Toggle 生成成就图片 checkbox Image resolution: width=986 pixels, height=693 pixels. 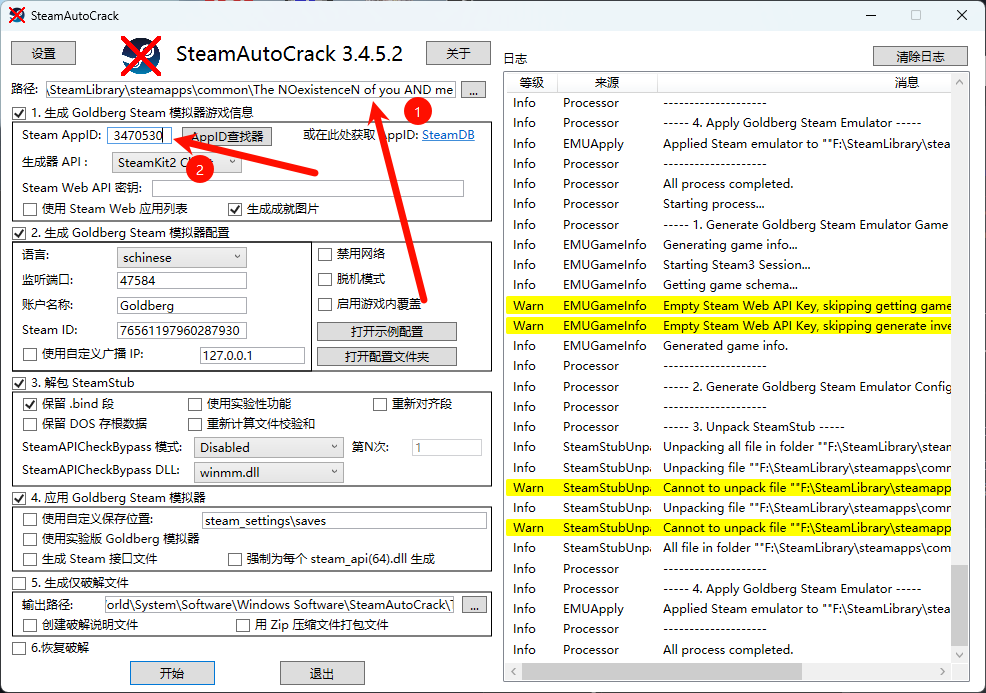[236, 209]
